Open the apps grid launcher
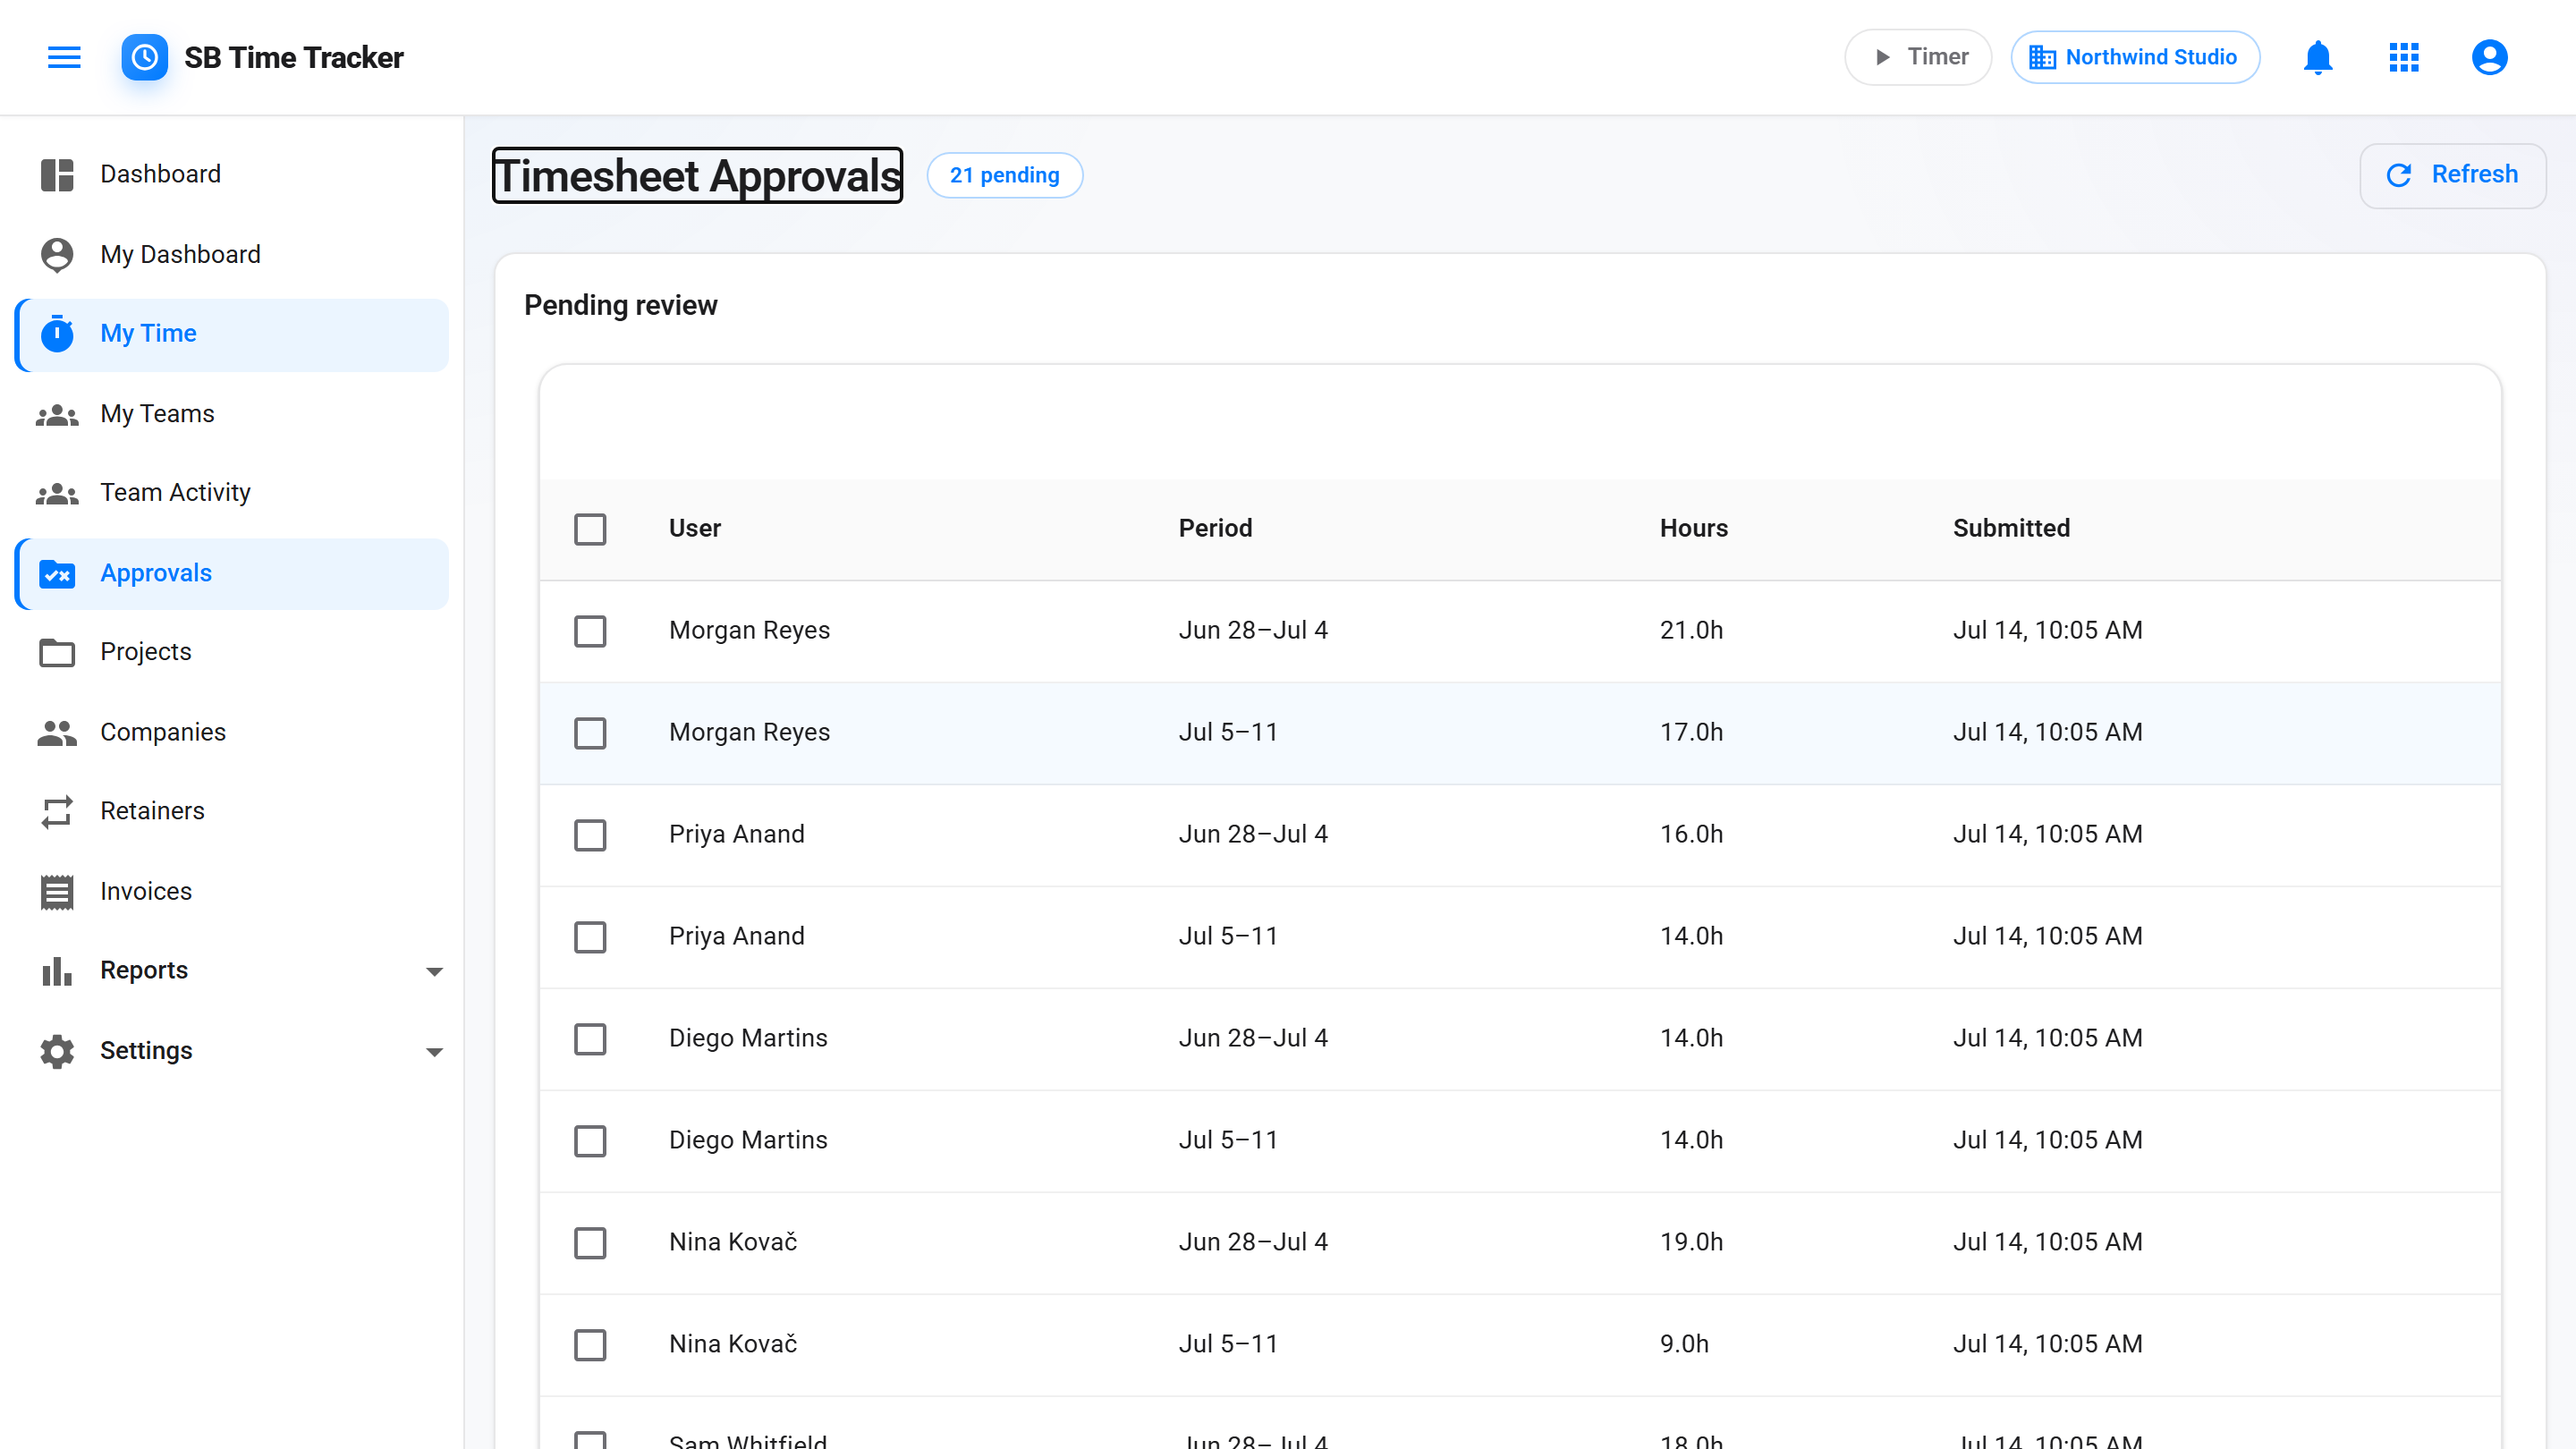Screen dimensions: 2576x1449 [2404, 57]
